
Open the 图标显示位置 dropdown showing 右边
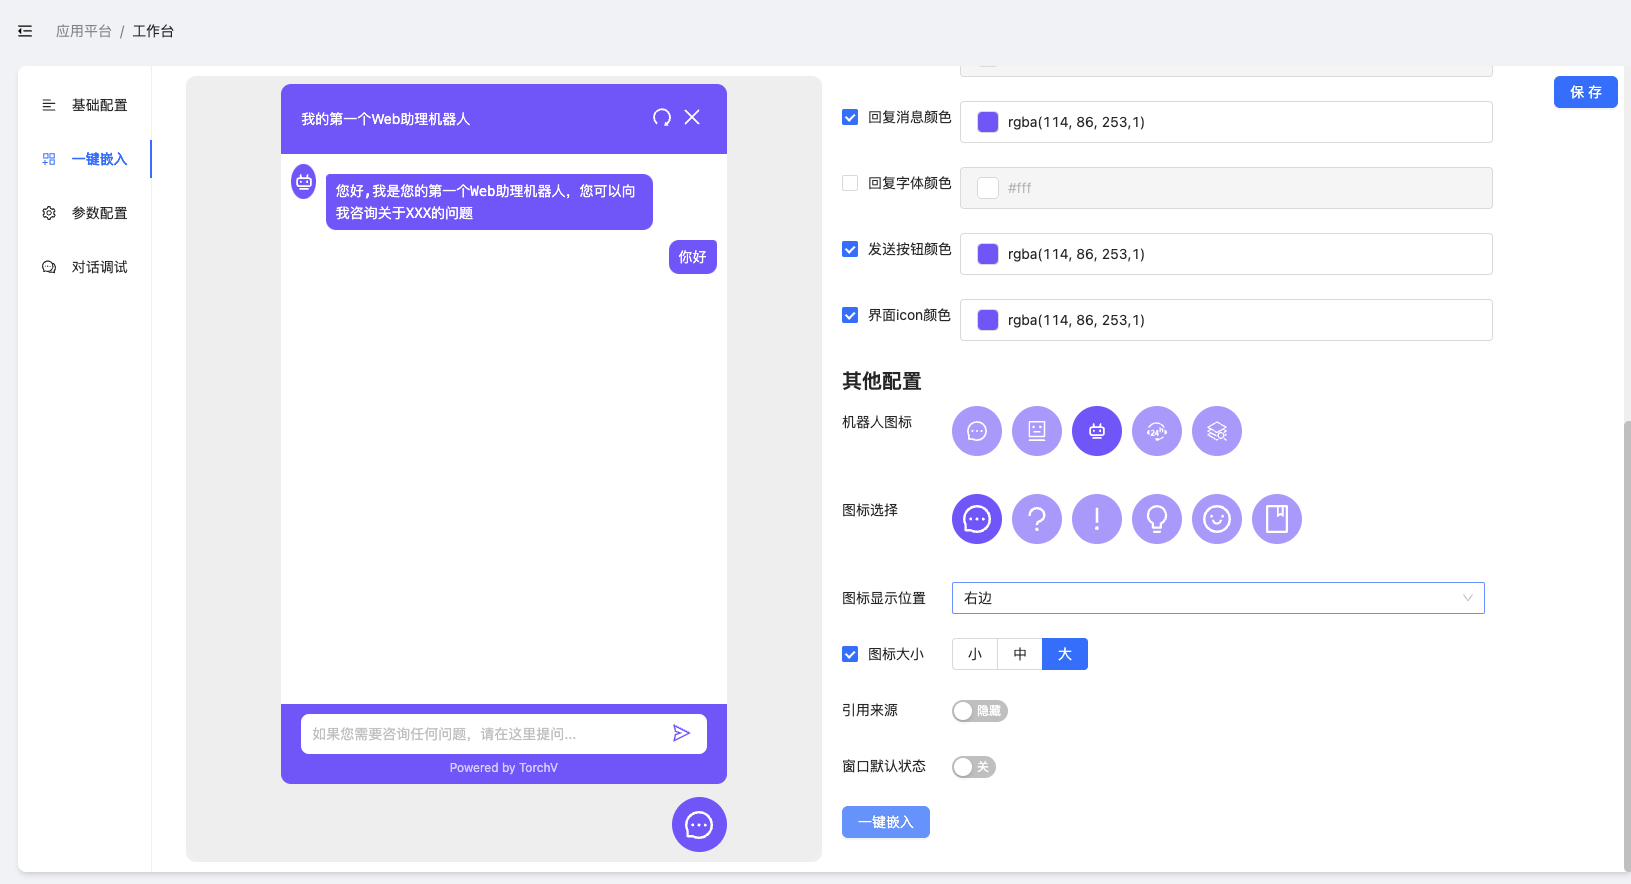point(1218,598)
